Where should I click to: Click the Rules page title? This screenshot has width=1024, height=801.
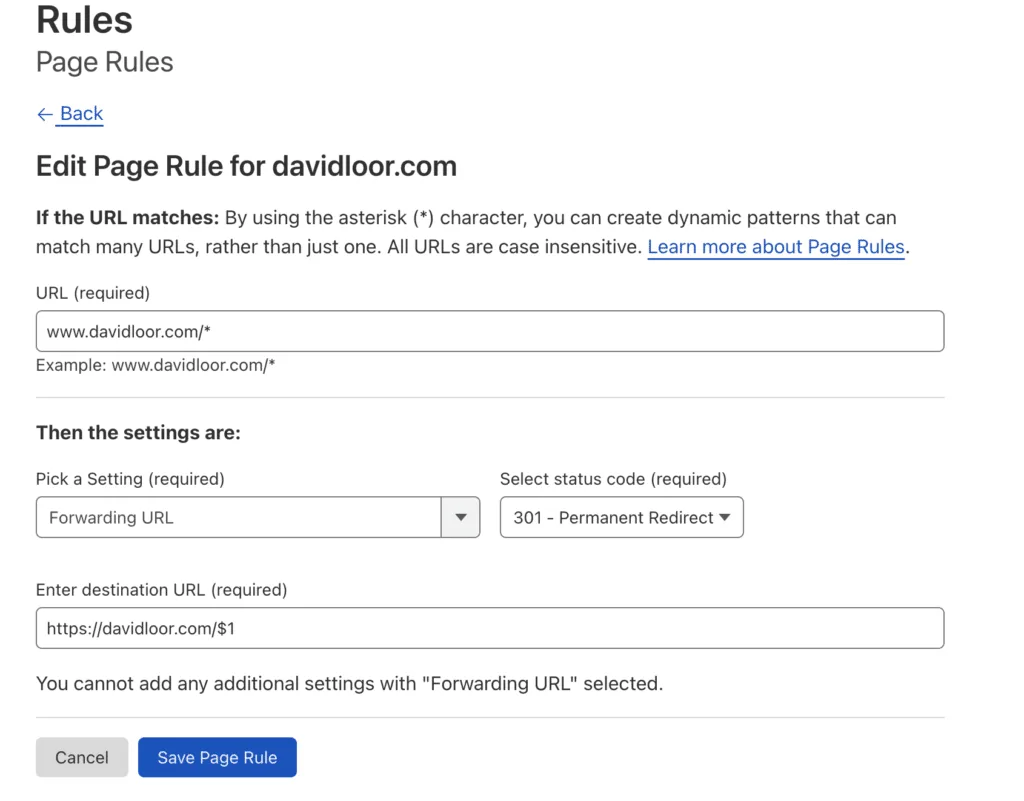(x=84, y=20)
